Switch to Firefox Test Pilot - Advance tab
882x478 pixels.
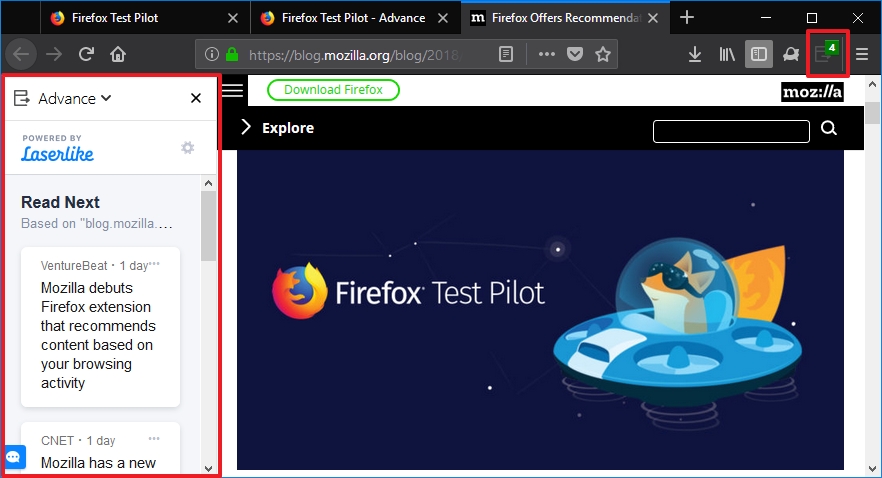coord(354,18)
